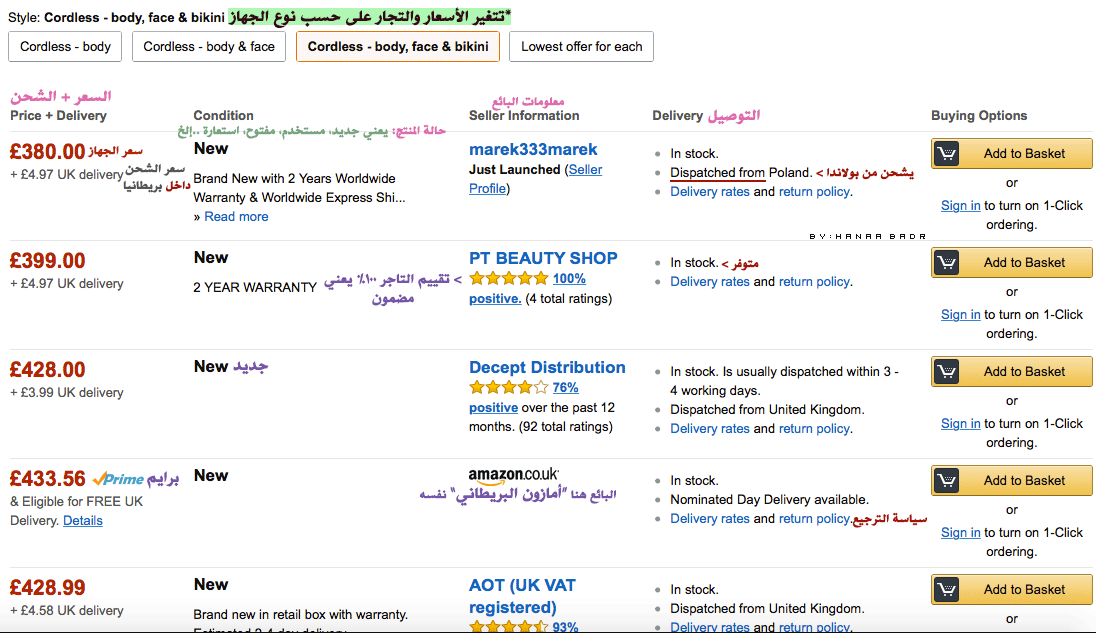Screen dimensions: 1096x633
Task: Expand Read more in the £380.00 condition
Action: coord(236,217)
